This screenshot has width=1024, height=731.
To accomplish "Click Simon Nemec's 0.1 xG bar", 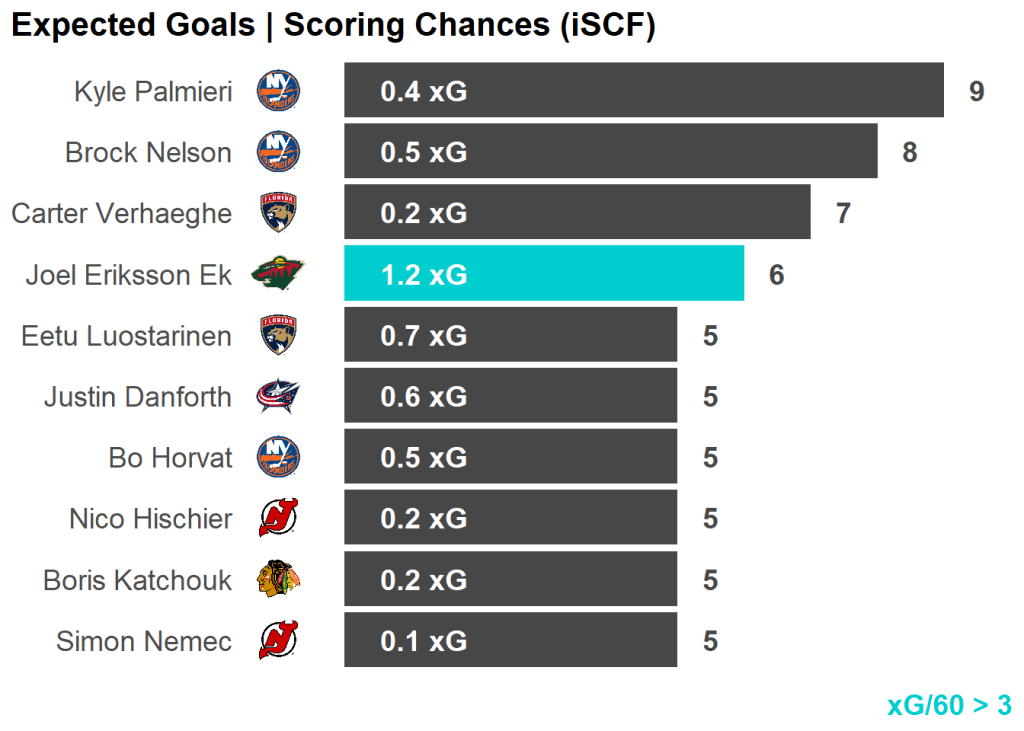I will (510, 641).
